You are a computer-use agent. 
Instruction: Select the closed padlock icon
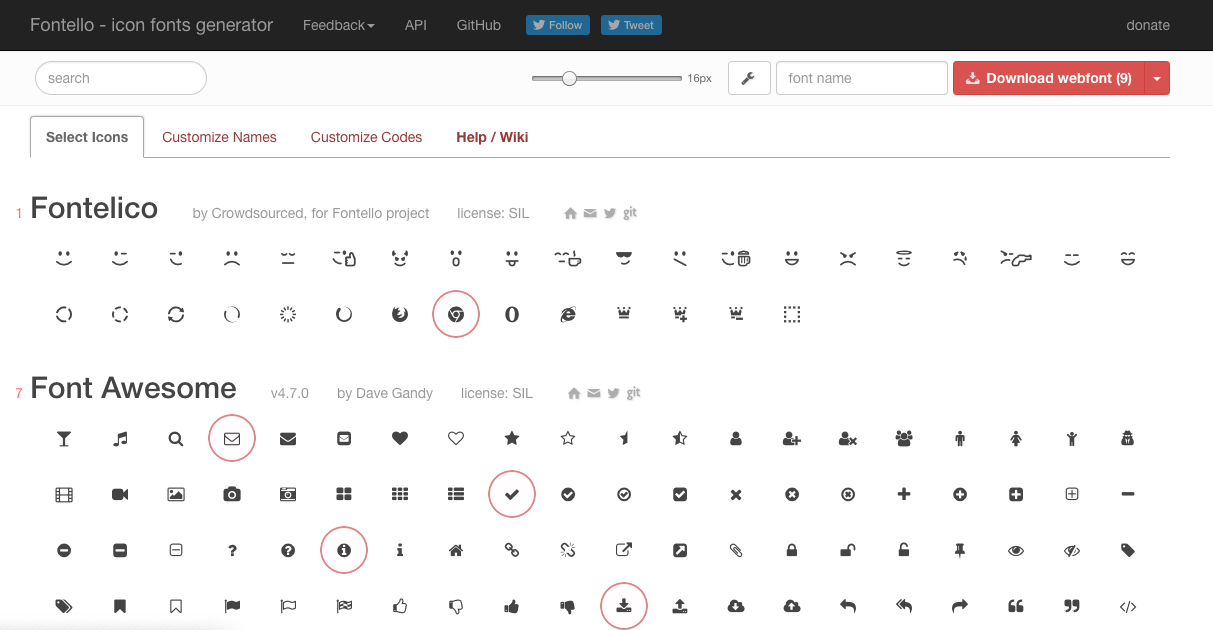tap(792, 550)
